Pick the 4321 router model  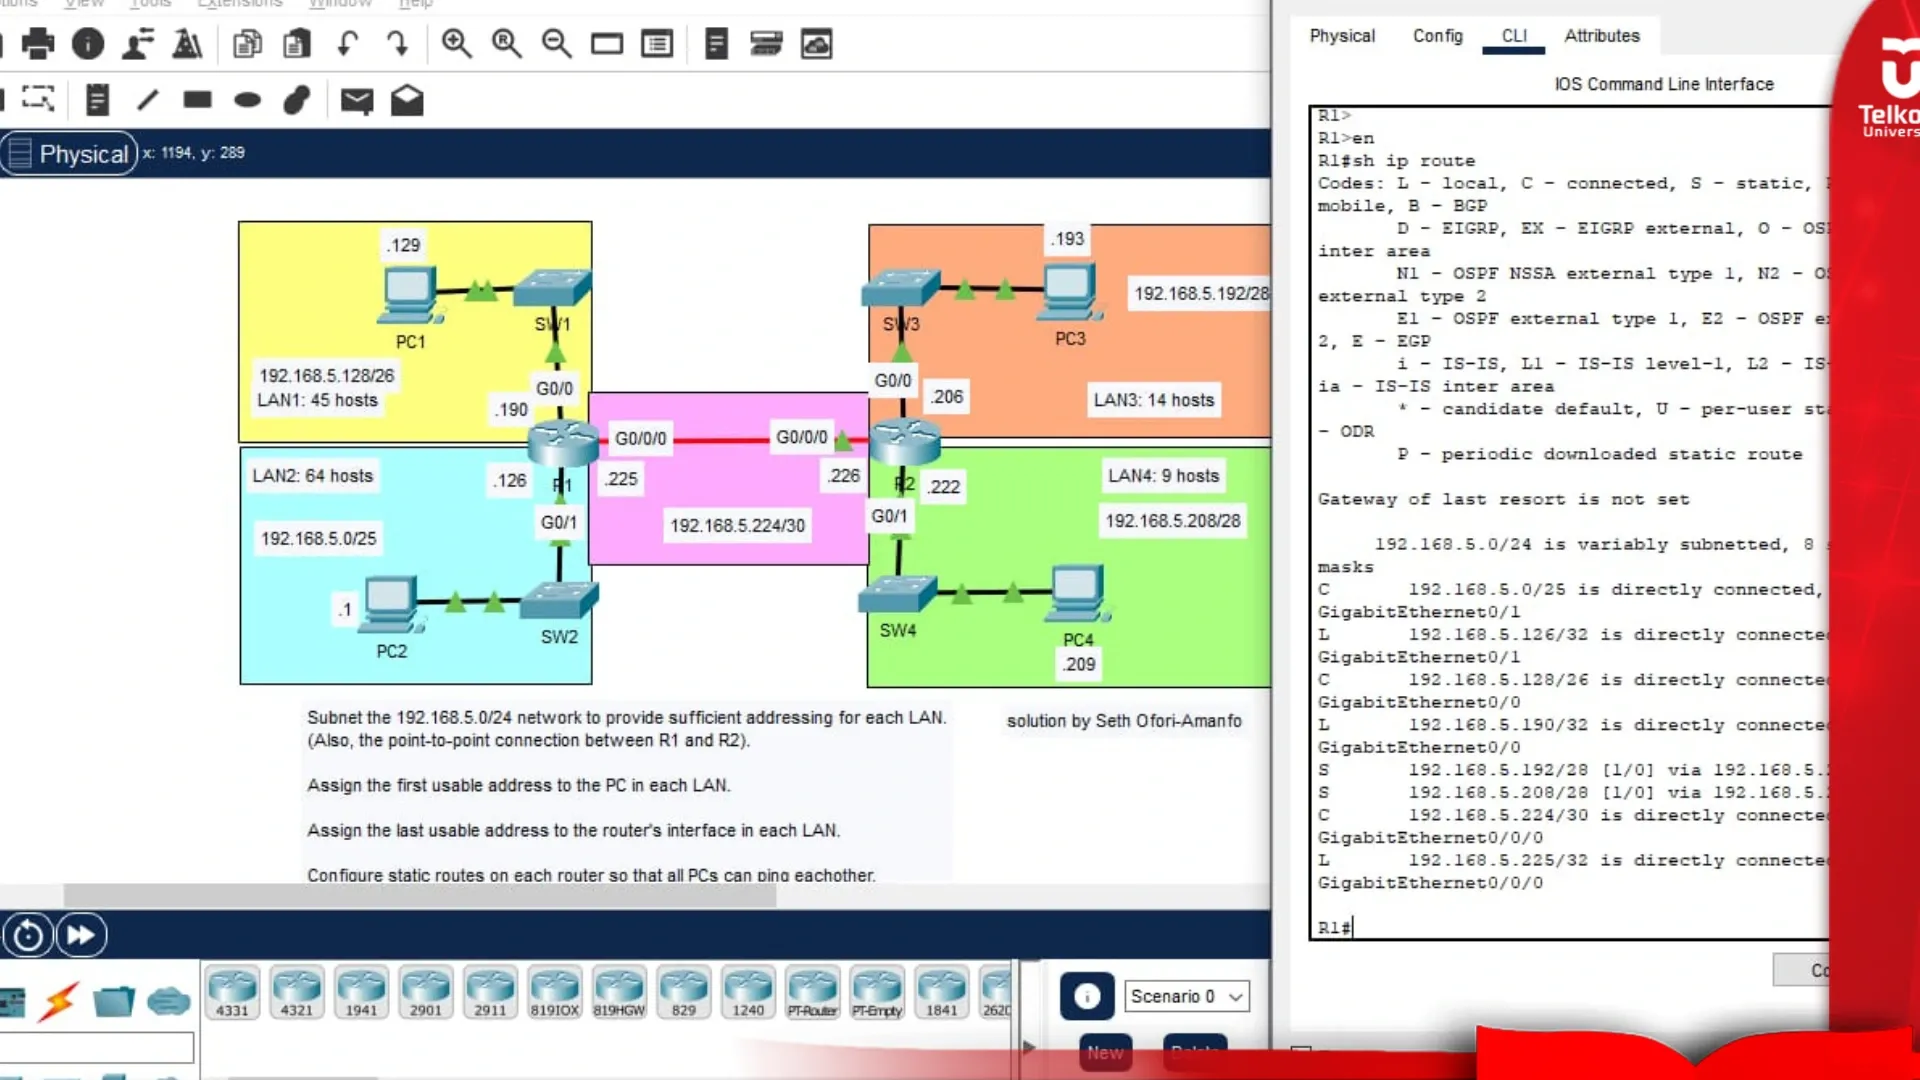point(296,992)
